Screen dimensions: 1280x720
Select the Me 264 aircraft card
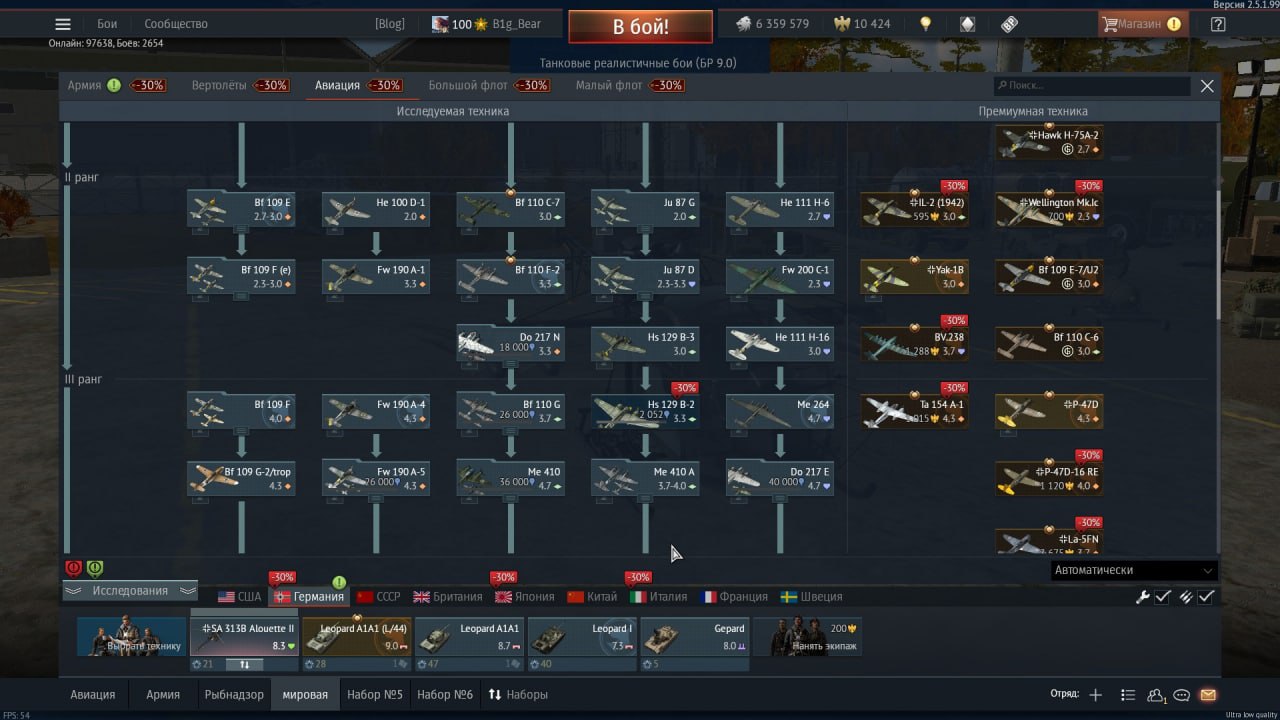[780, 411]
